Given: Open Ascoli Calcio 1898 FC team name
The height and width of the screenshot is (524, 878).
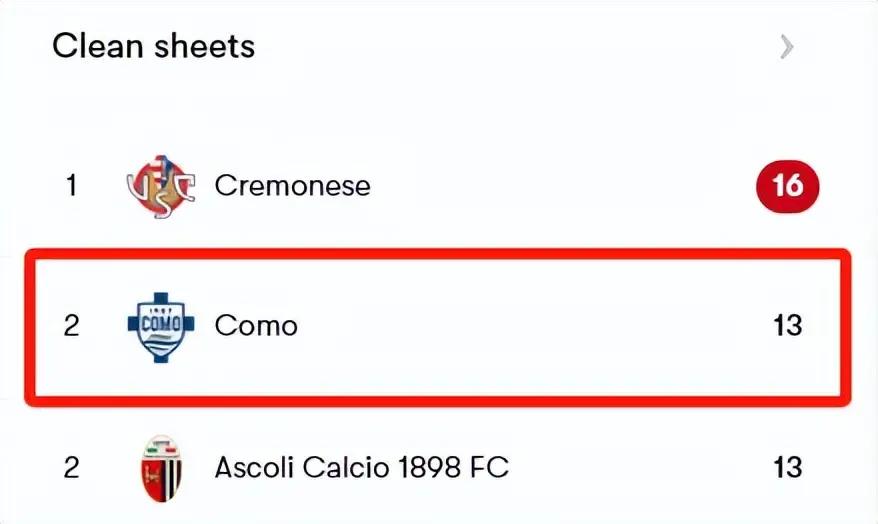Looking at the screenshot, I should [361, 467].
